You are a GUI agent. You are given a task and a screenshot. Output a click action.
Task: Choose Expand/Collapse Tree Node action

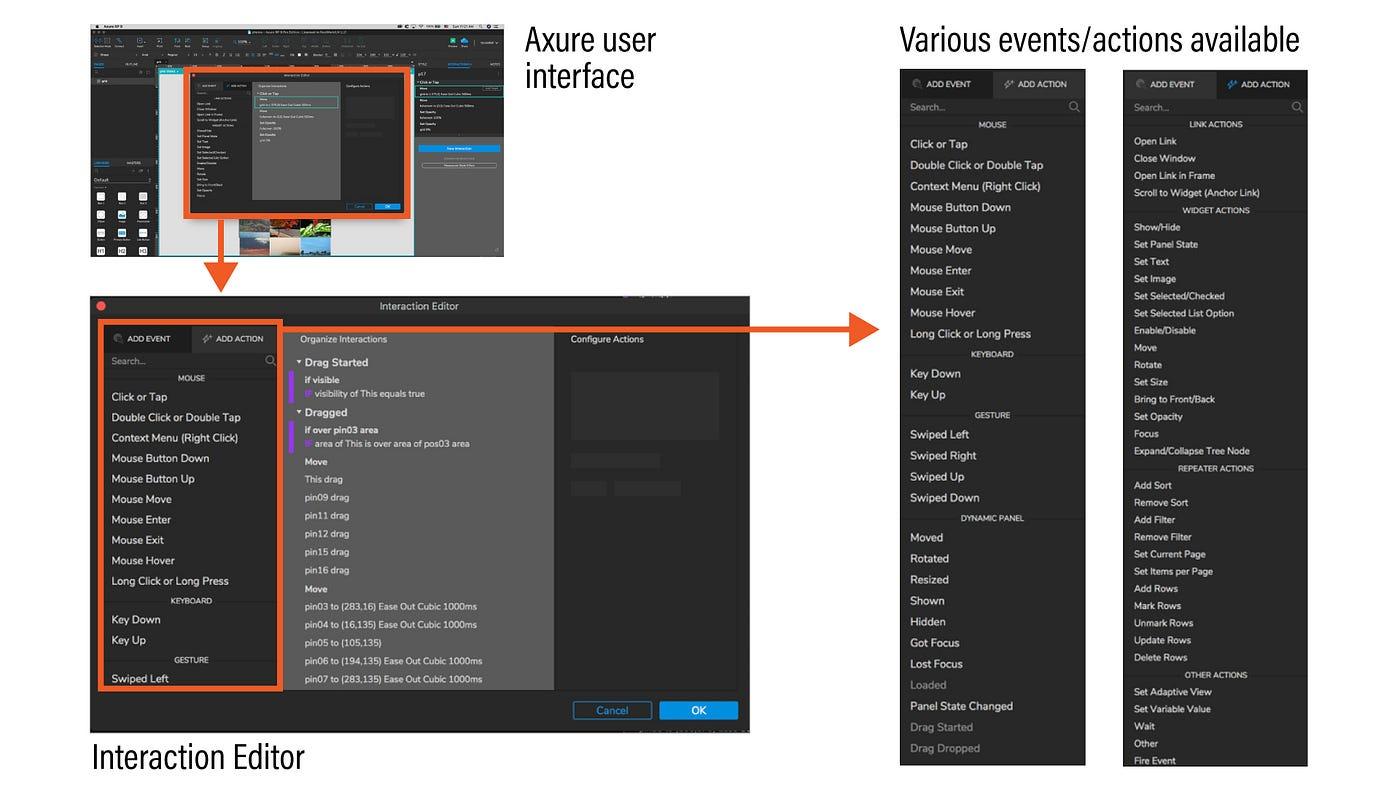[1191, 451]
